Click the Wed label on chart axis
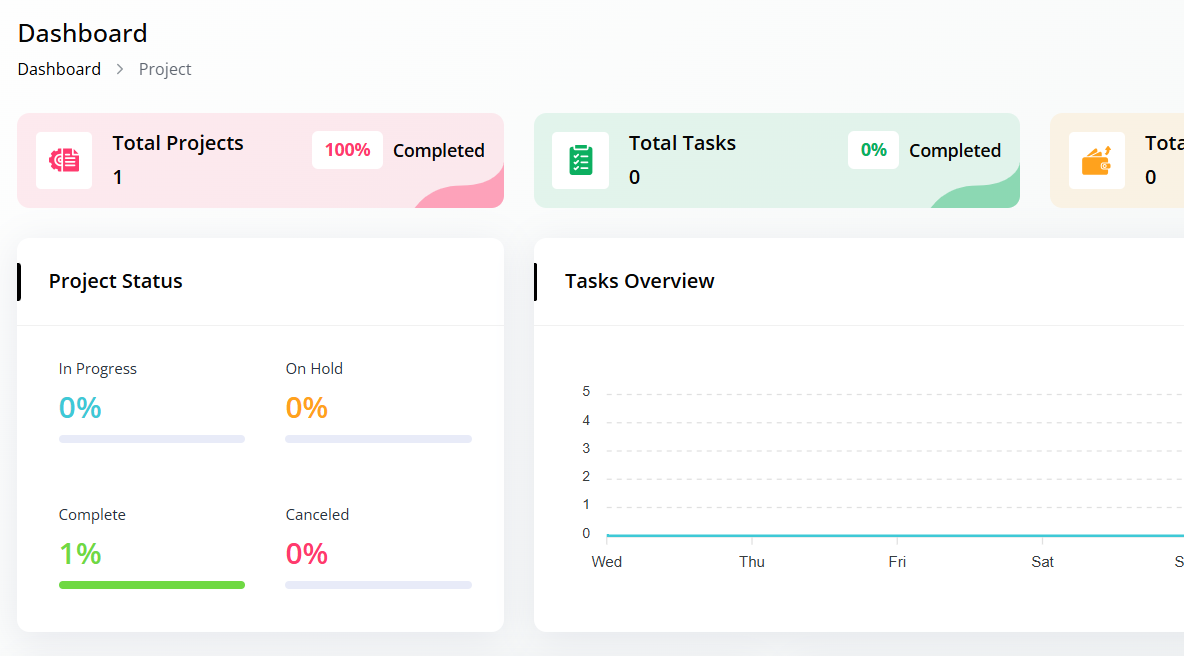This screenshot has width=1184, height=656. click(606, 562)
